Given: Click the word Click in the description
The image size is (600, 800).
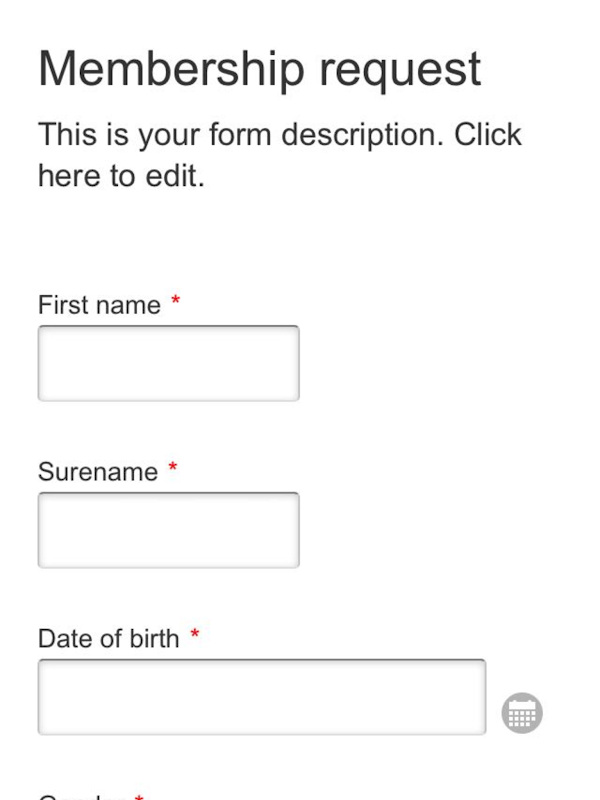Looking at the screenshot, I should pyautogui.click(x=488, y=134).
